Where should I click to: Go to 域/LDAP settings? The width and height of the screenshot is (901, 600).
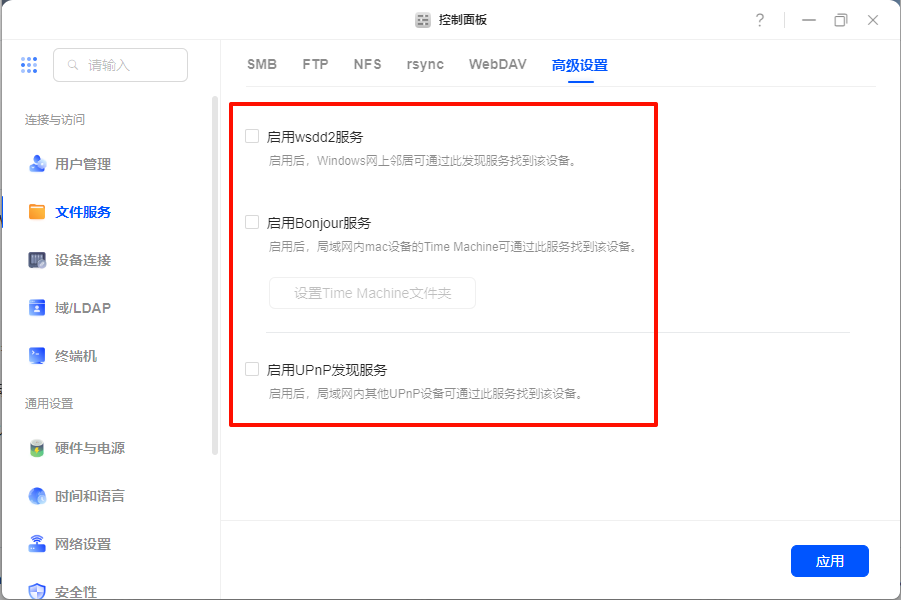pyautogui.click(x=83, y=308)
